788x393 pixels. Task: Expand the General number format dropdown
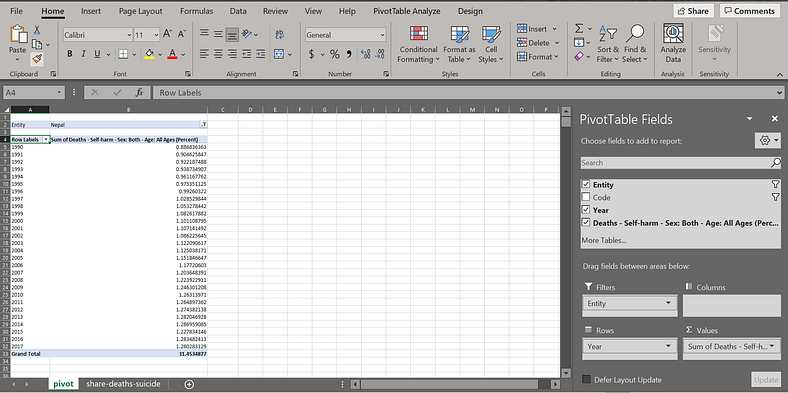pyautogui.click(x=382, y=35)
